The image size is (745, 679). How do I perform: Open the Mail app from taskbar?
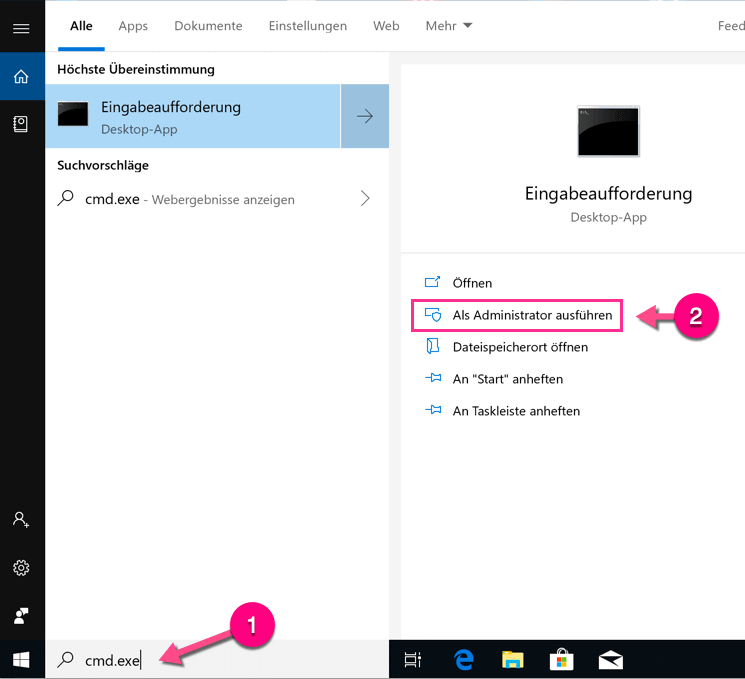611,659
